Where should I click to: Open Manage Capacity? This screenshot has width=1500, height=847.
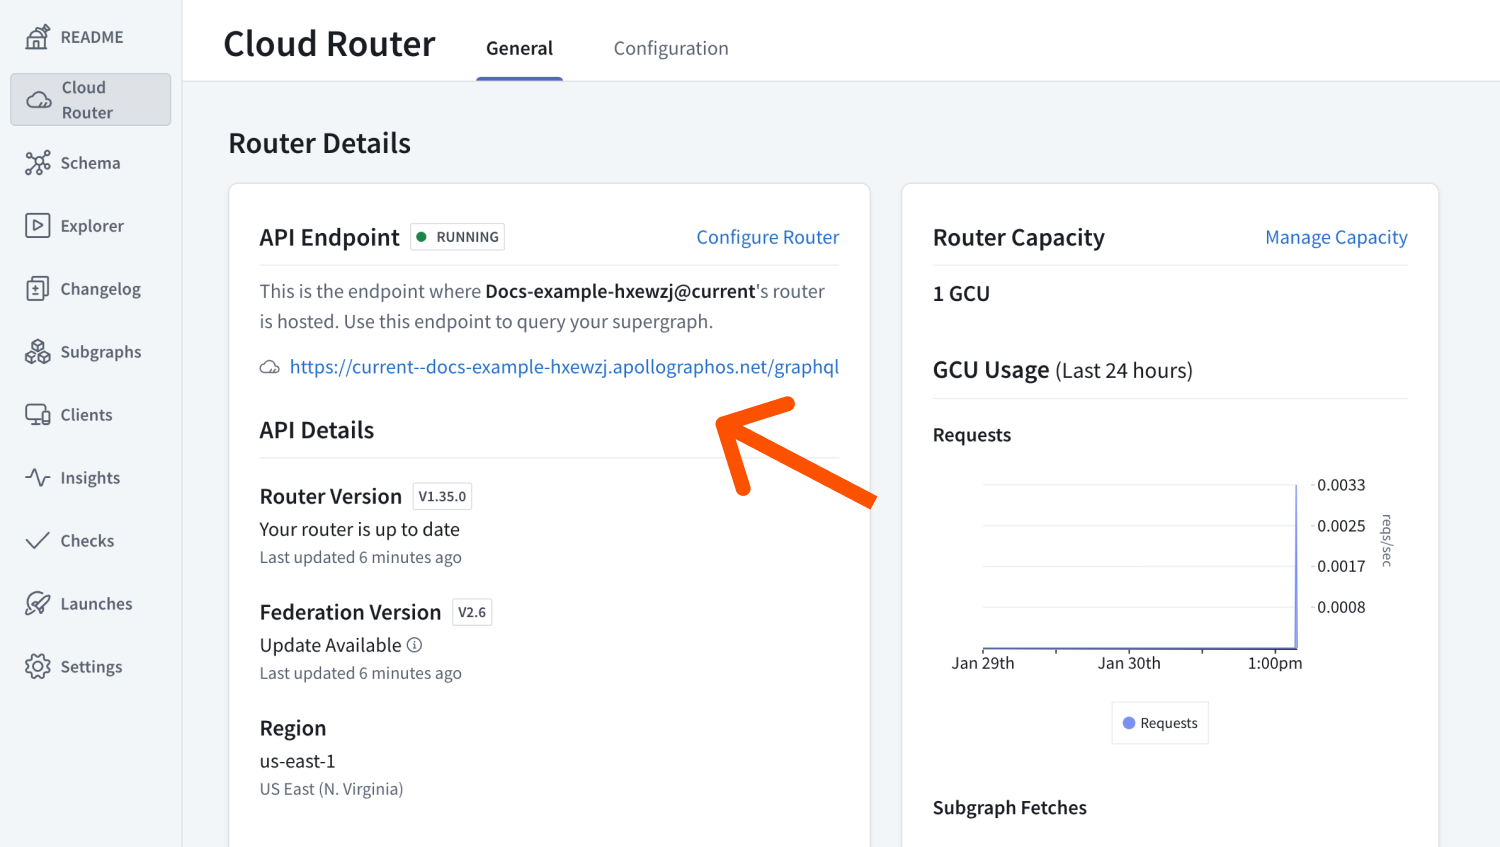pos(1336,237)
